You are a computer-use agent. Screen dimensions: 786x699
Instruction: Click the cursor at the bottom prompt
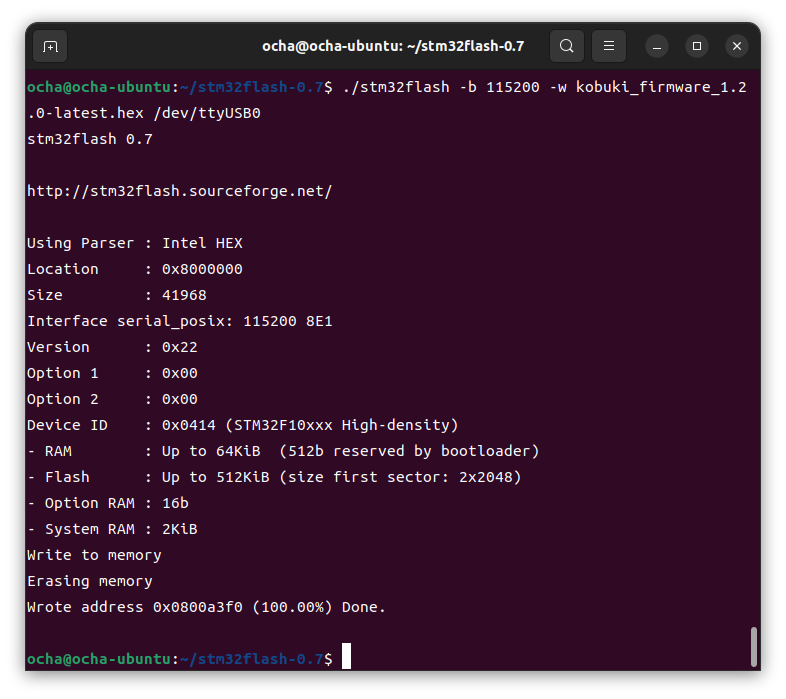346,658
